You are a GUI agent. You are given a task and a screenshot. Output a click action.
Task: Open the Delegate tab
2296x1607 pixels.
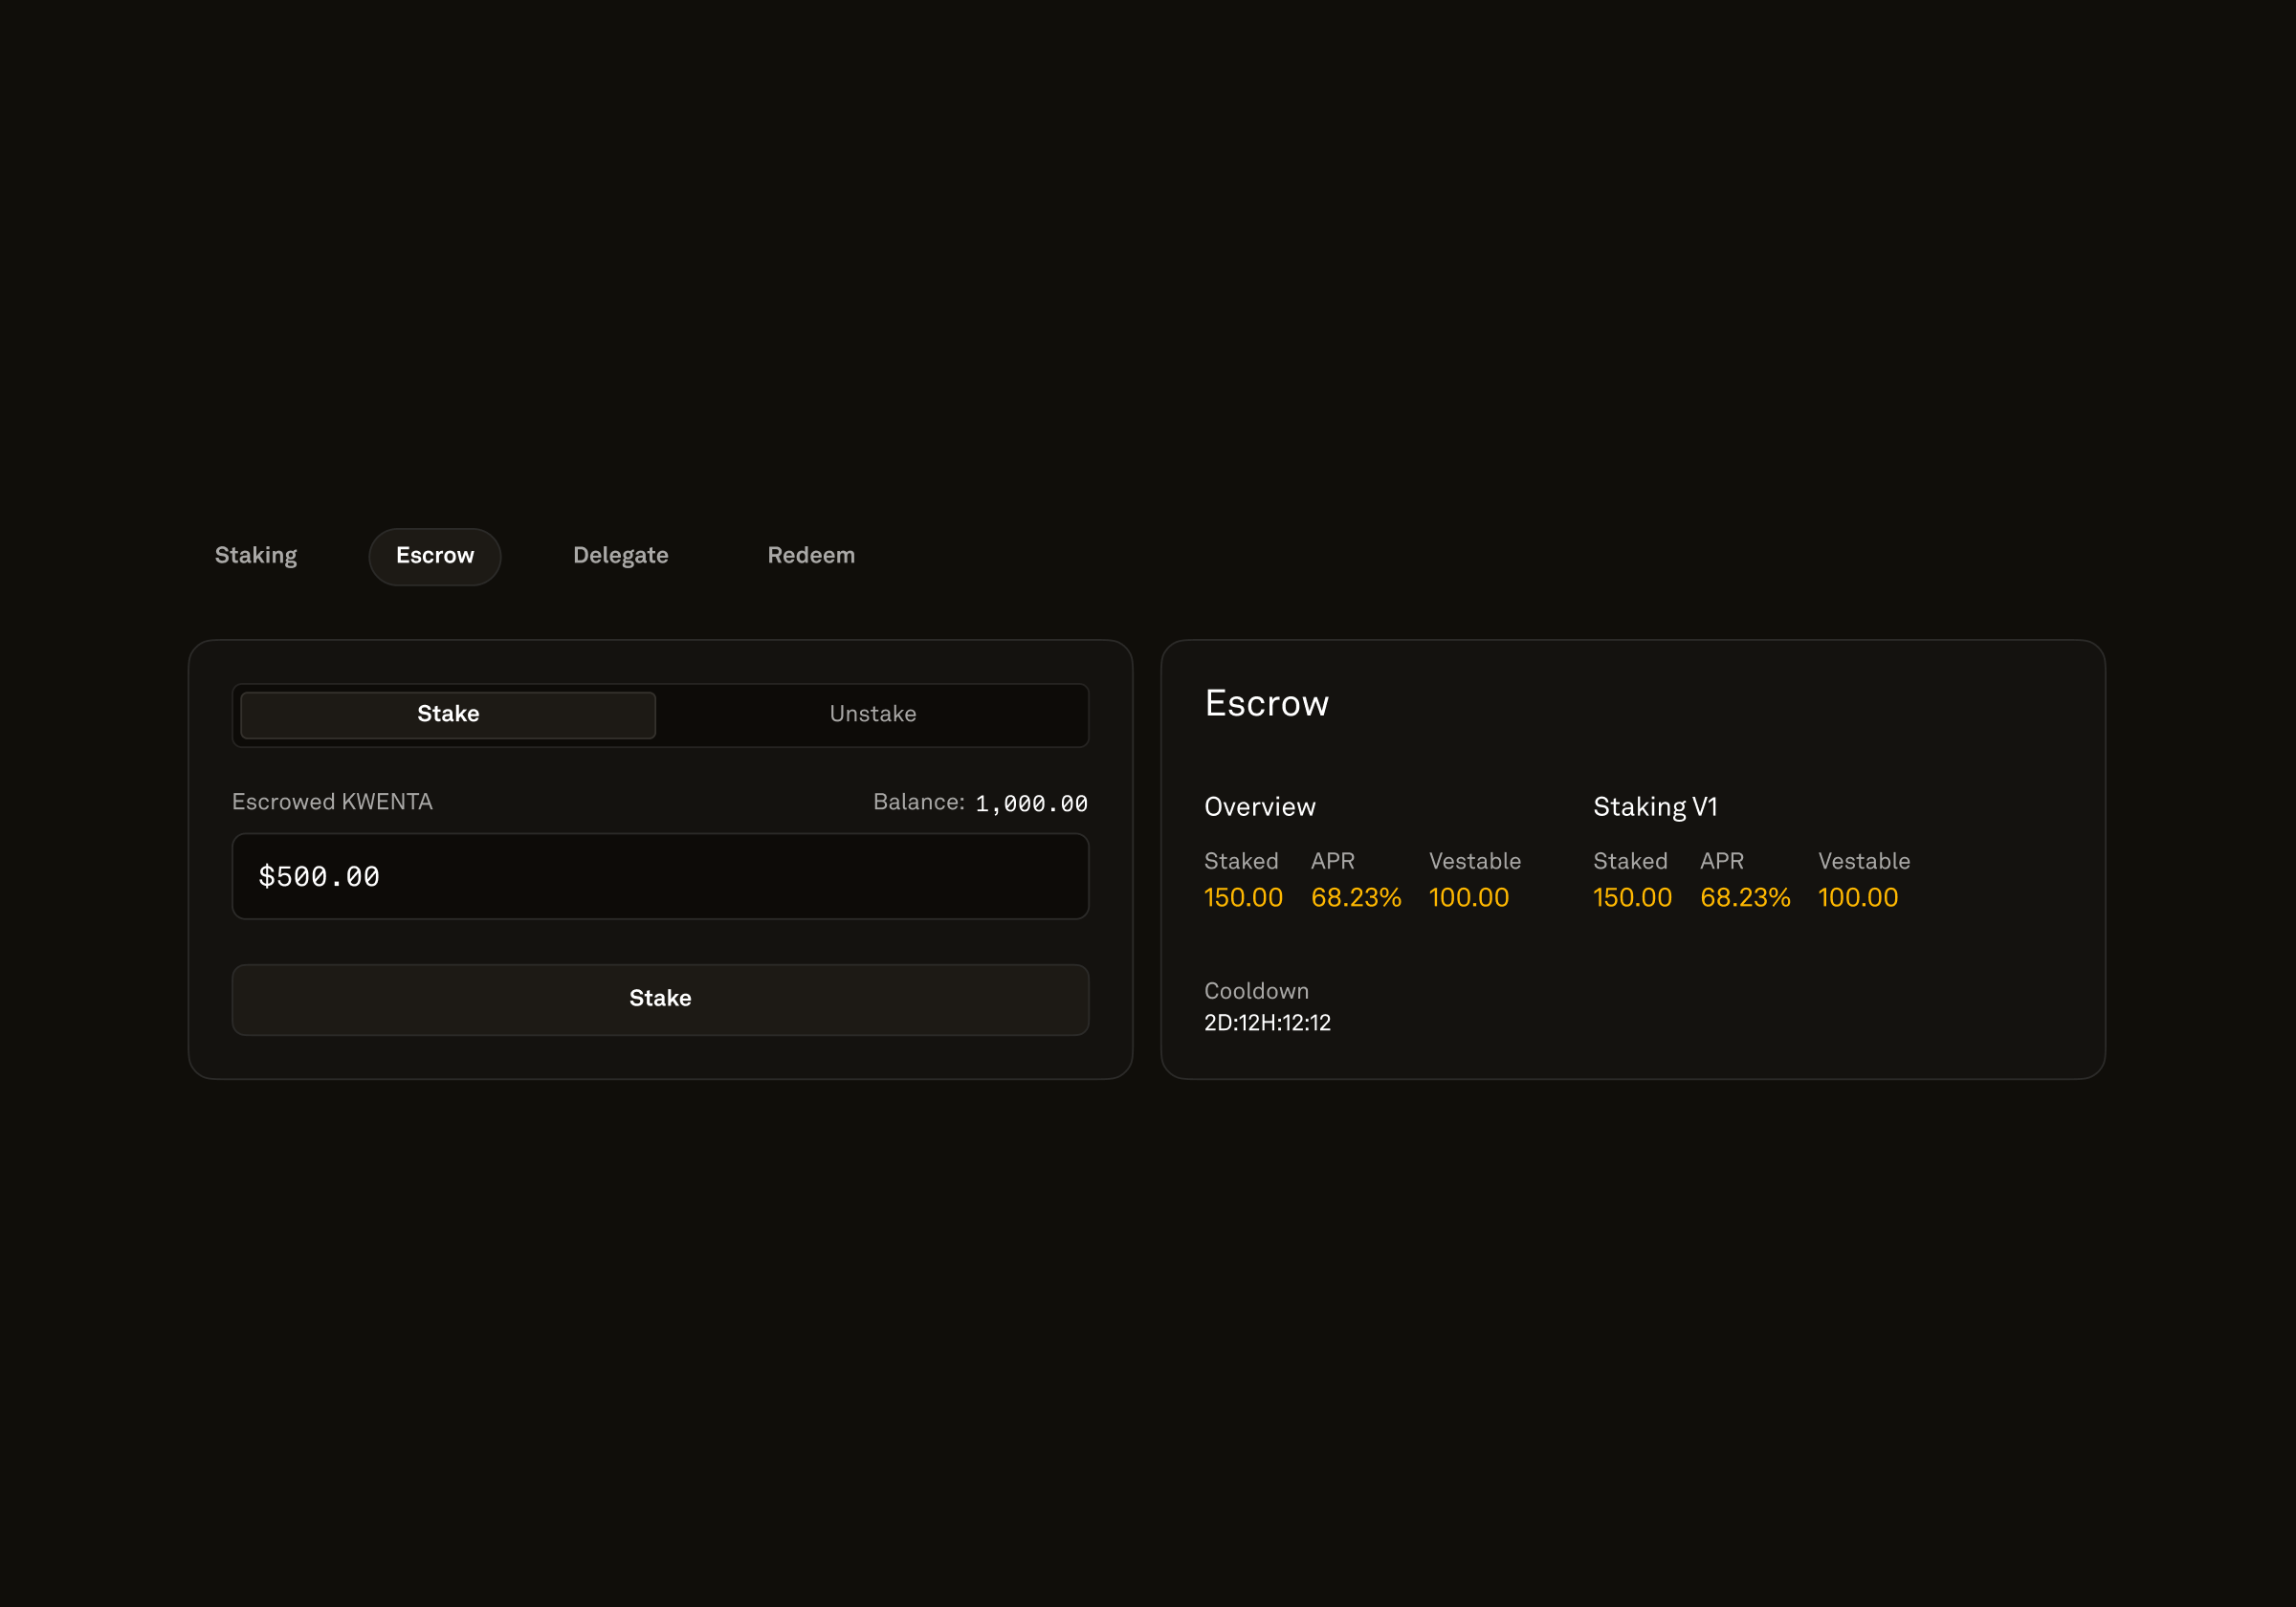[621, 556]
